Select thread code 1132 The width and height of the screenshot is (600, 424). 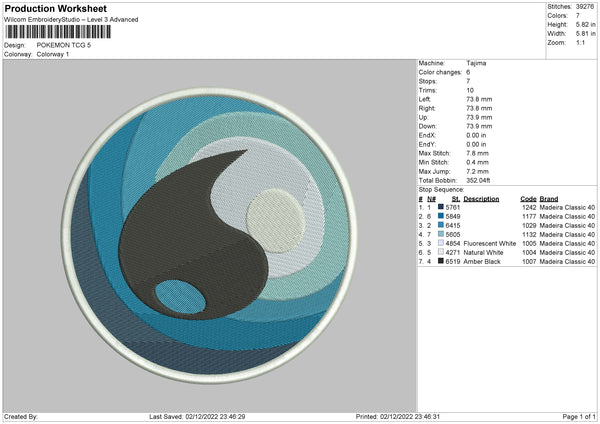pos(529,235)
